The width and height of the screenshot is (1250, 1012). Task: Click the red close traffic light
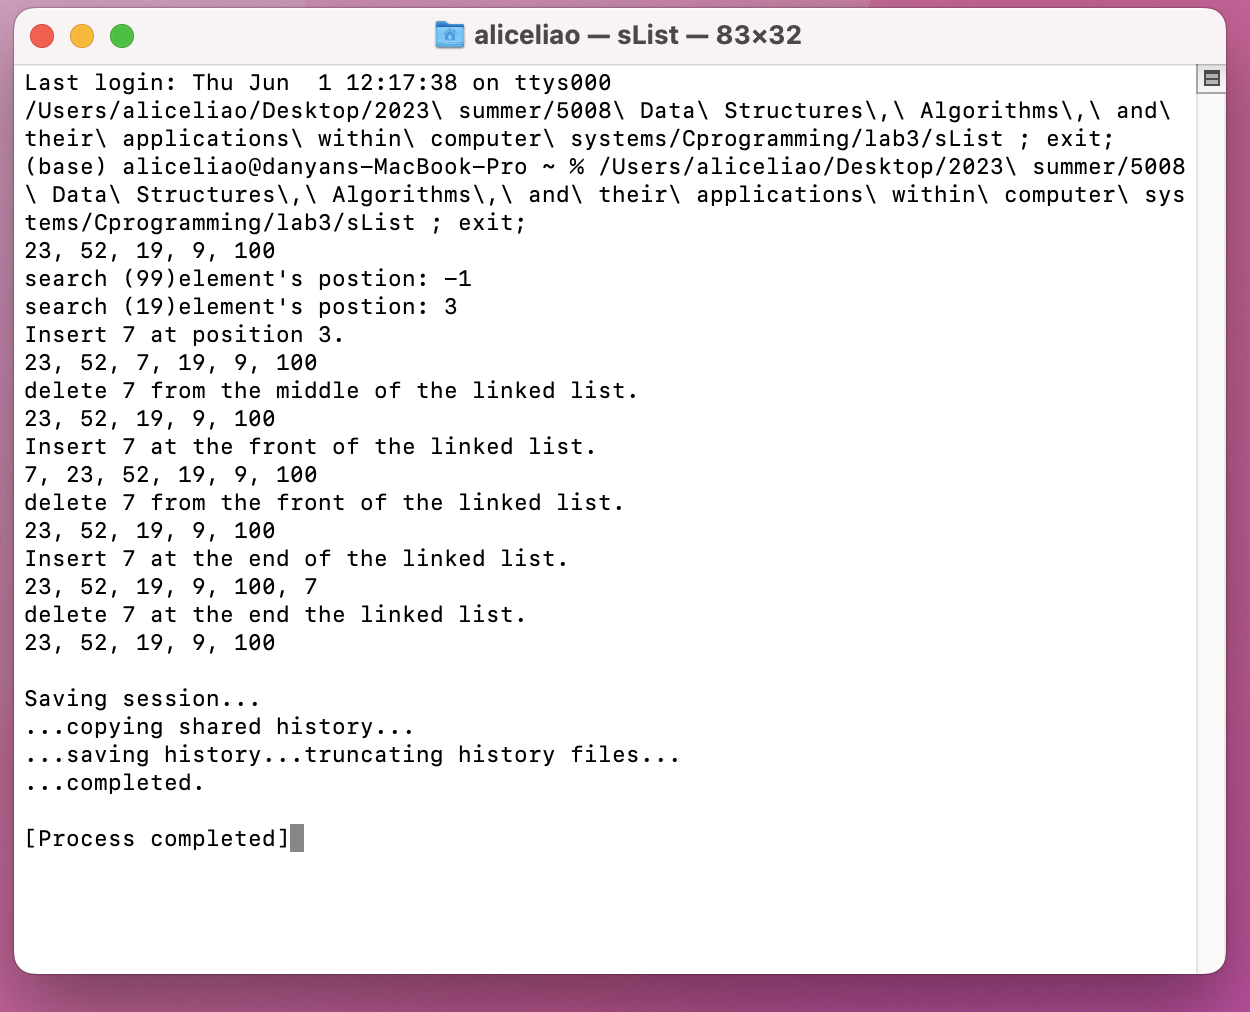click(x=41, y=34)
